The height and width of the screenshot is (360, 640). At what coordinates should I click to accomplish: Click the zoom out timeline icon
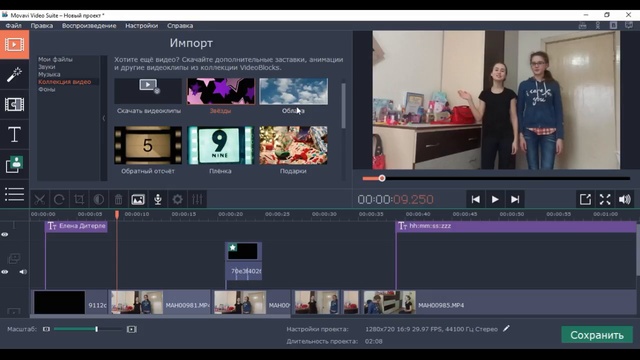coord(46,329)
